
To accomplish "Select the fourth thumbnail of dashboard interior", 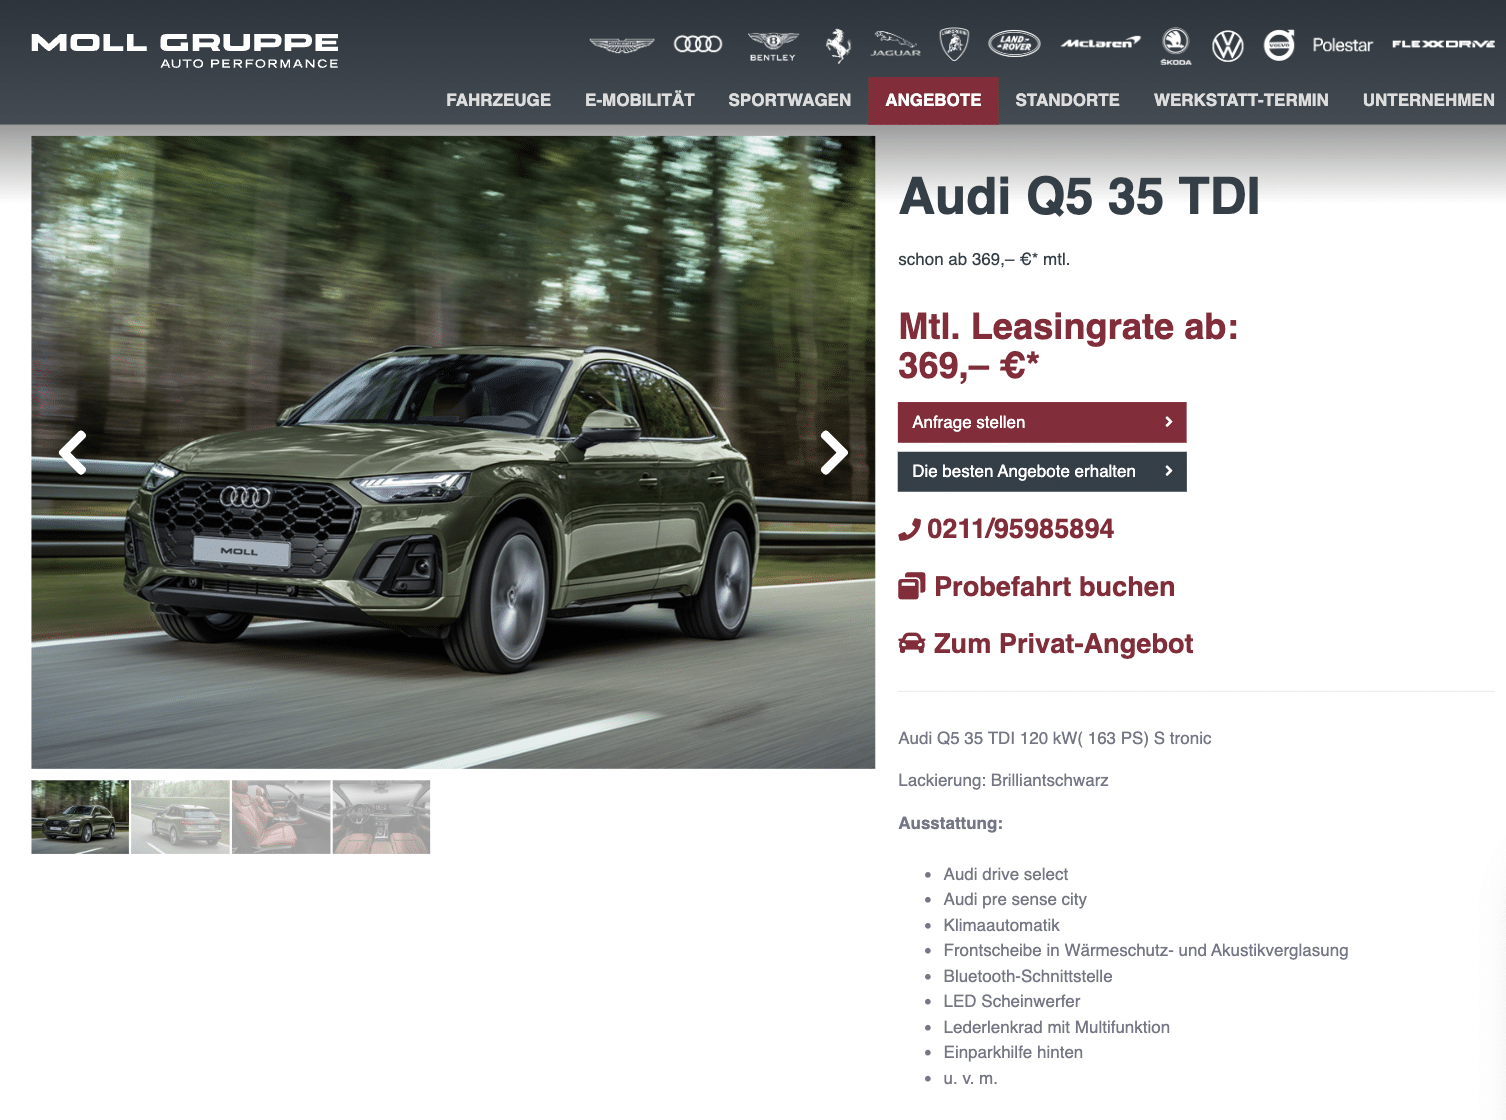I will 381,817.
